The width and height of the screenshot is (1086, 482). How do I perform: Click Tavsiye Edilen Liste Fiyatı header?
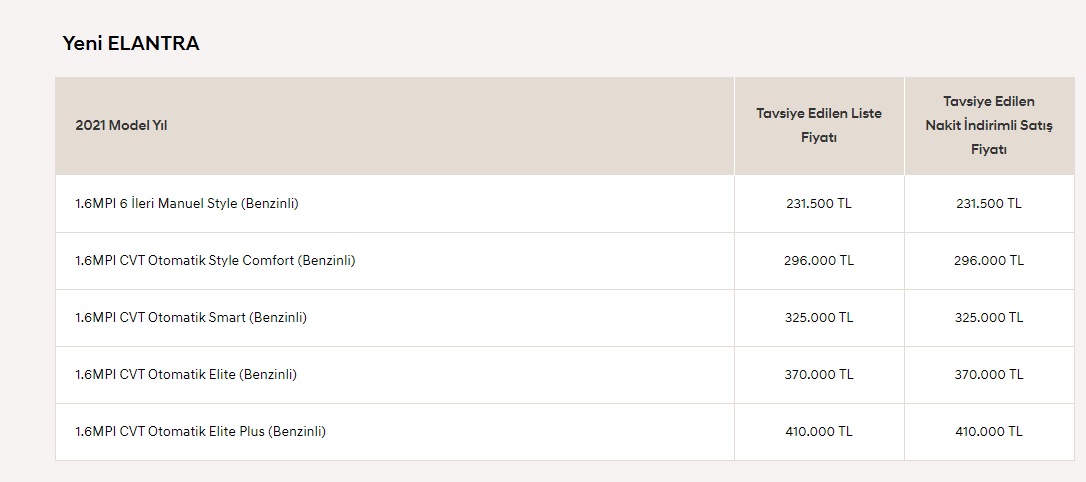tap(819, 125)
